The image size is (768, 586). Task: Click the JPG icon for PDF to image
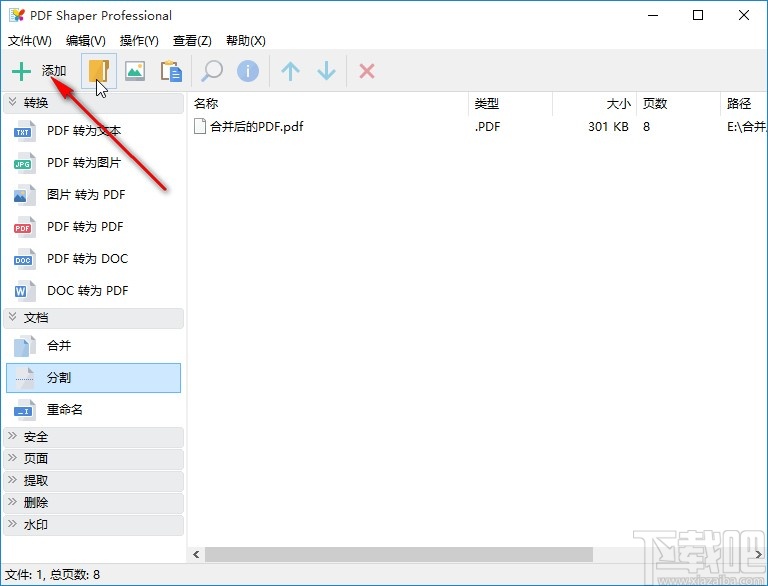coord(24,163)
